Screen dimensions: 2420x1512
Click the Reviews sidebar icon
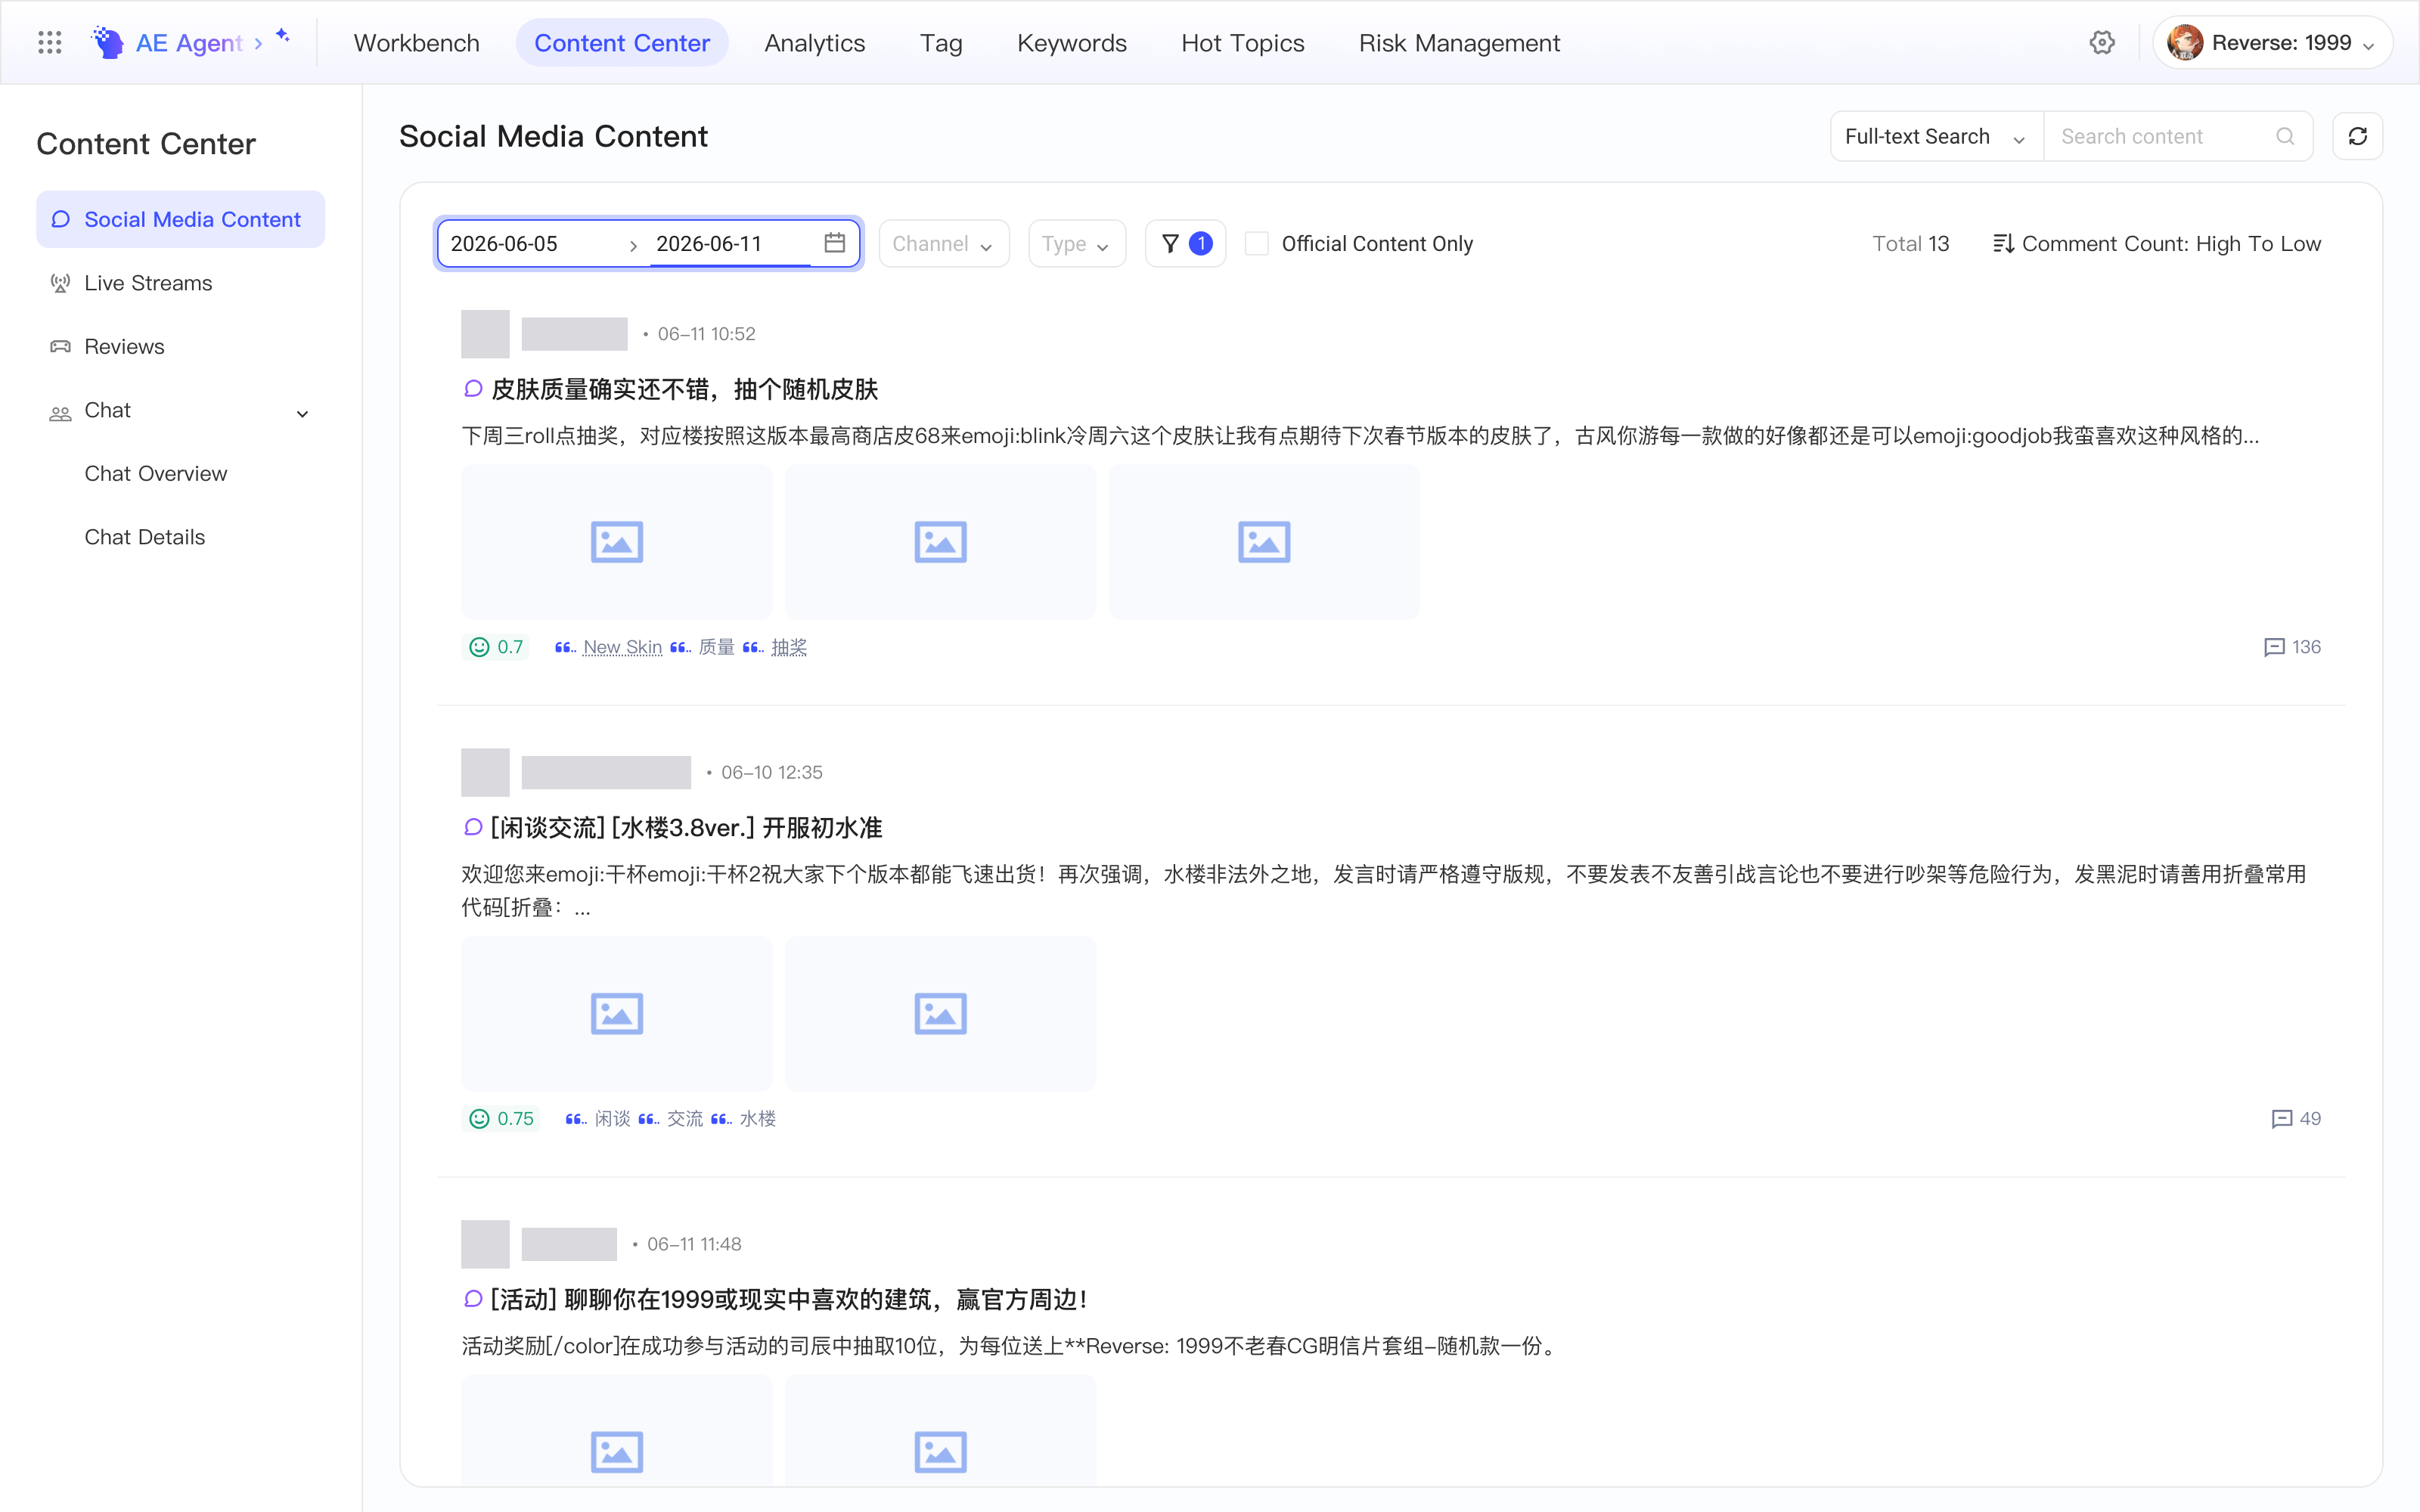[60, 346]
